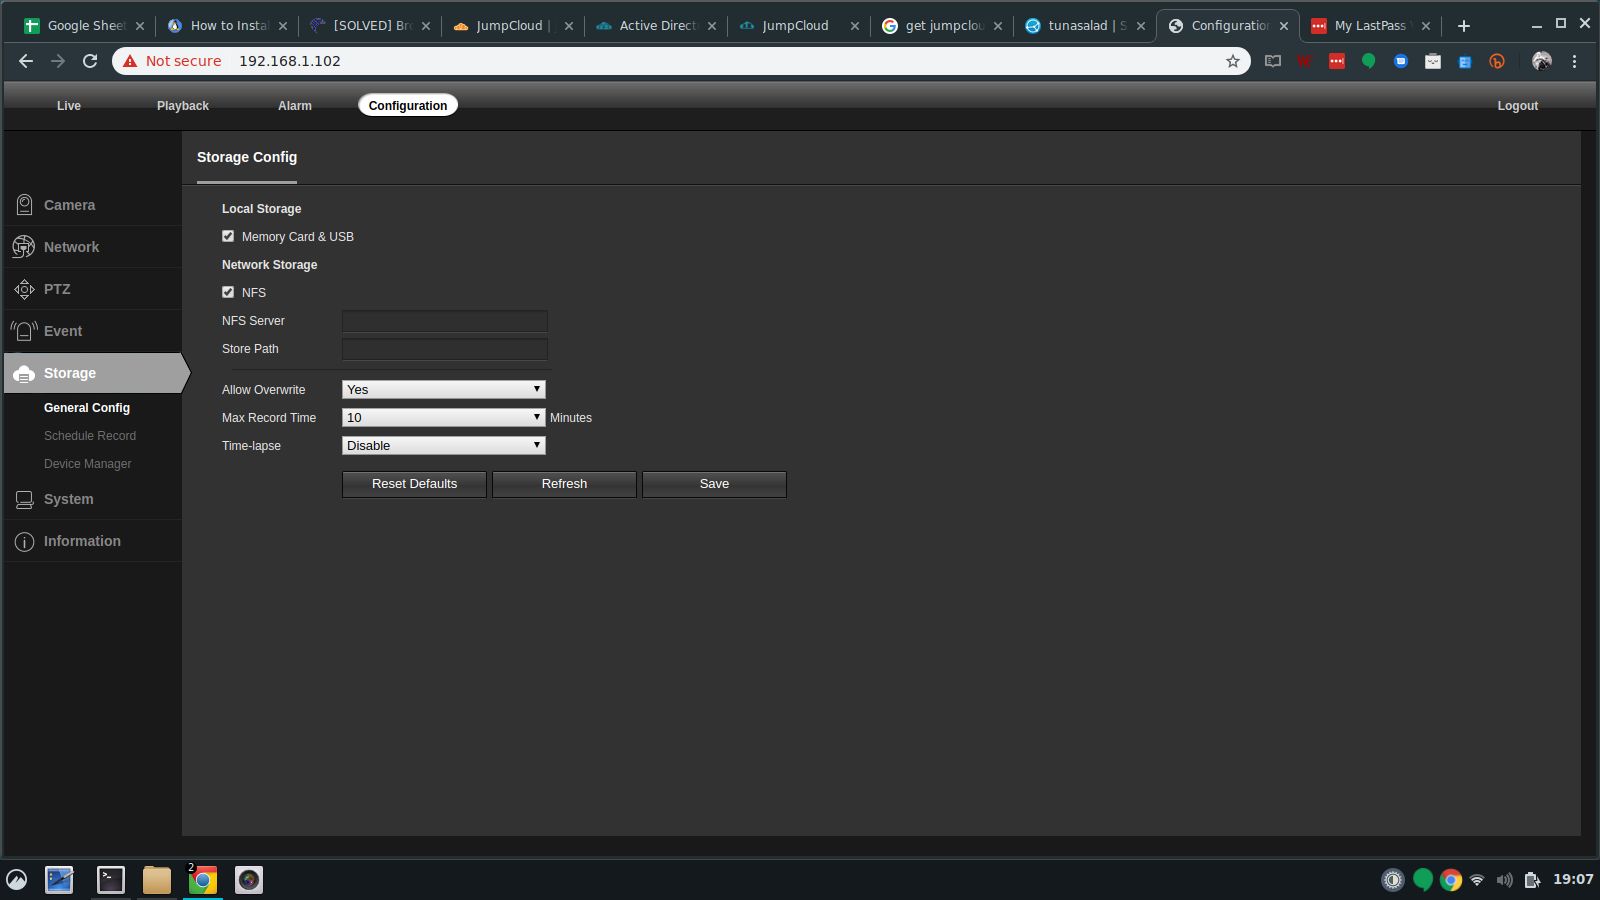Viewport: 1600px width, 900px height.
Task: Reload the page with the browser refresh icon
Action: coord(90,61)
